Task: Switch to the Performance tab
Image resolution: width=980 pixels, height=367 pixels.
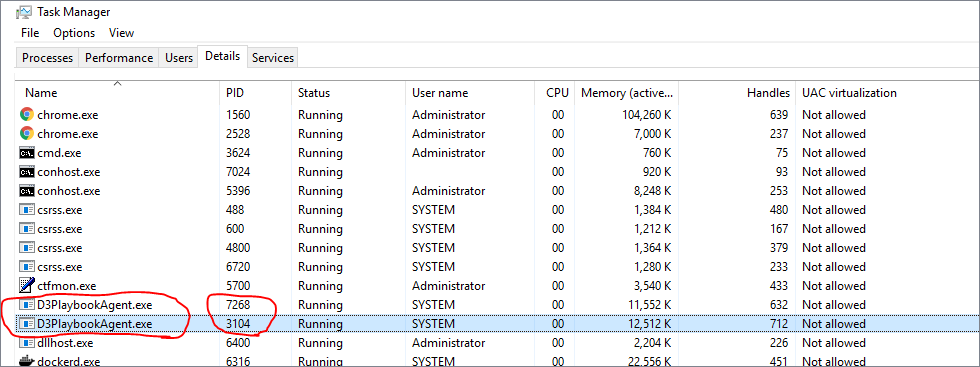Action: (119, 58)
